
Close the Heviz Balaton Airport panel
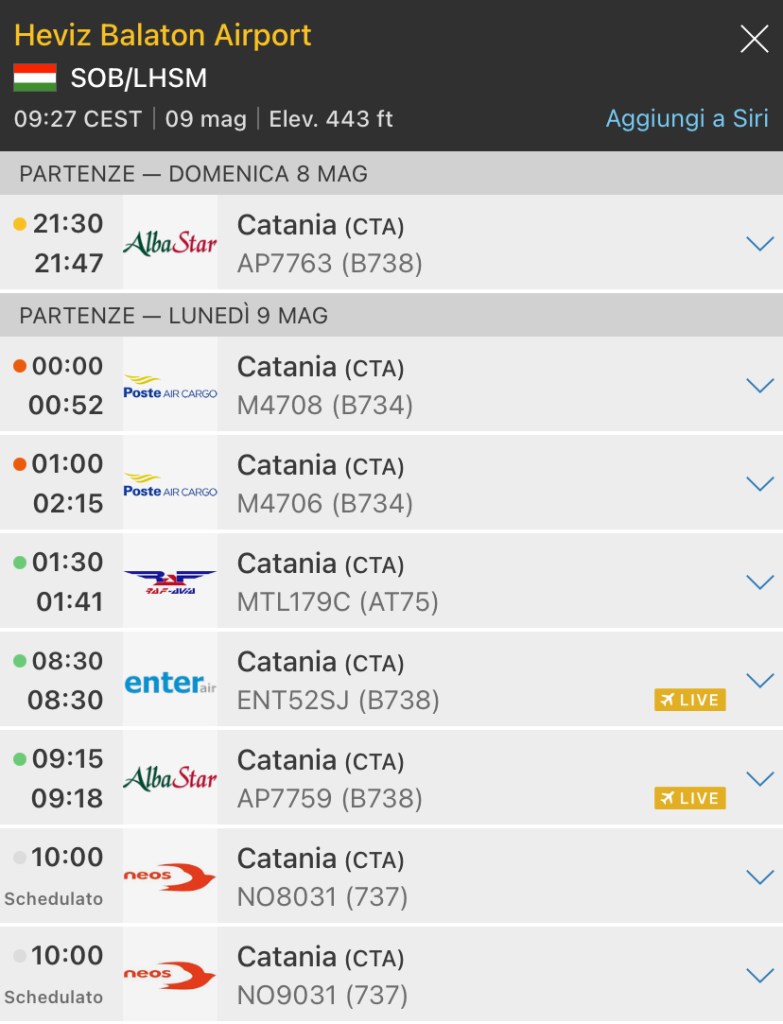[x=754, y=39]
